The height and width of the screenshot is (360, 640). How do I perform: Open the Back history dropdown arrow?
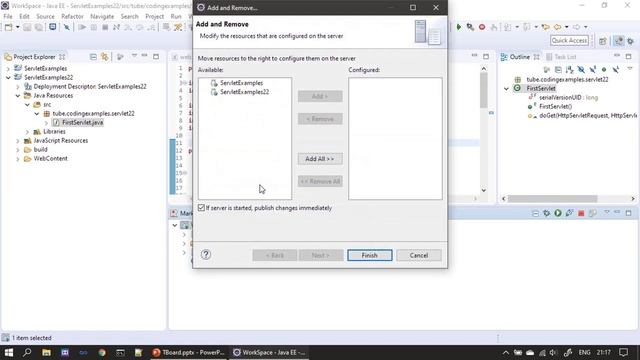pyautogui.click(x=567, y=27)
